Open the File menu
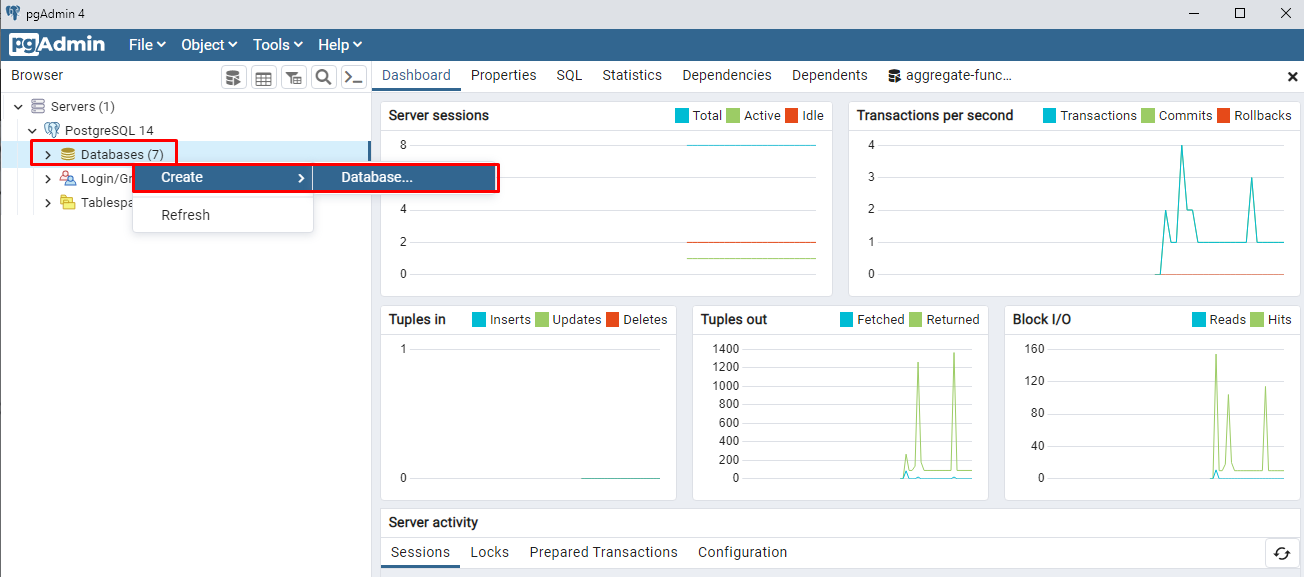 (x=147, y=45)
